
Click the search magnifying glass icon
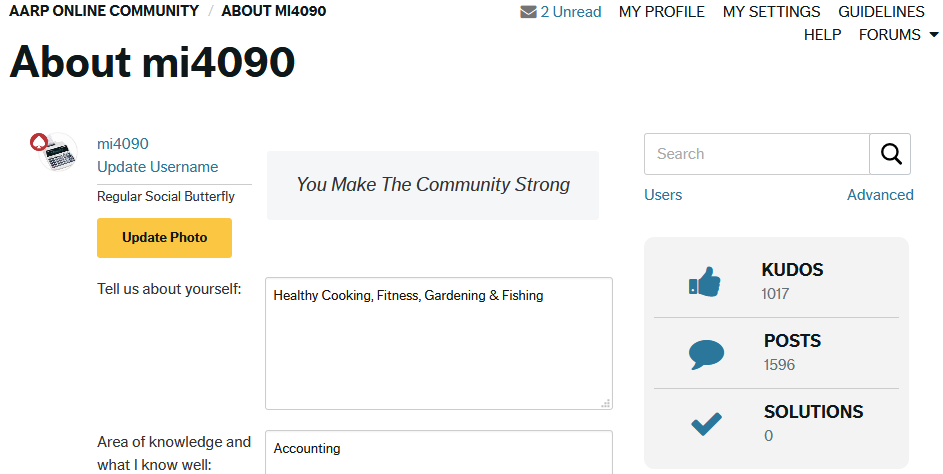coord(890,154)
